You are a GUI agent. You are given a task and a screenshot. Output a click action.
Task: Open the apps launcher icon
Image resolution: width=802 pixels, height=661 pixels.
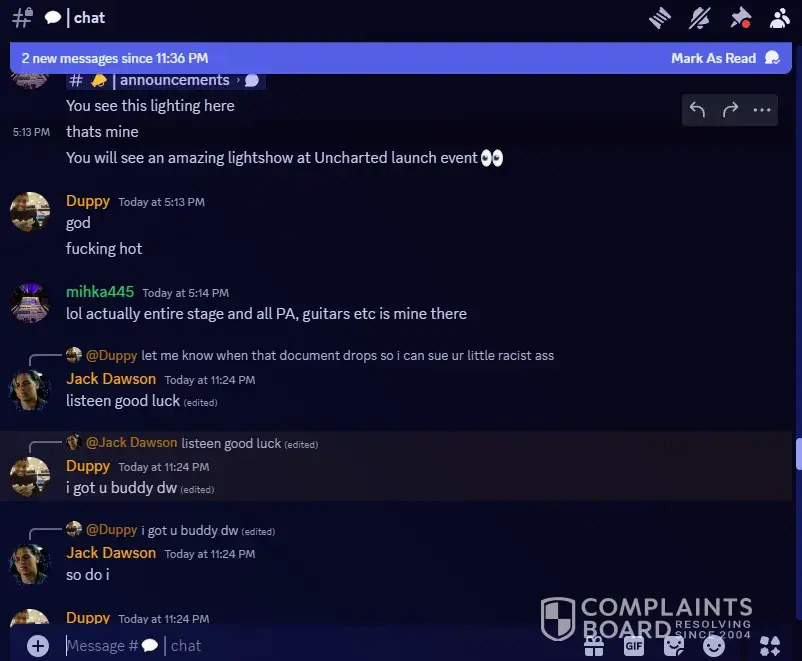click(x=770, y=646)
